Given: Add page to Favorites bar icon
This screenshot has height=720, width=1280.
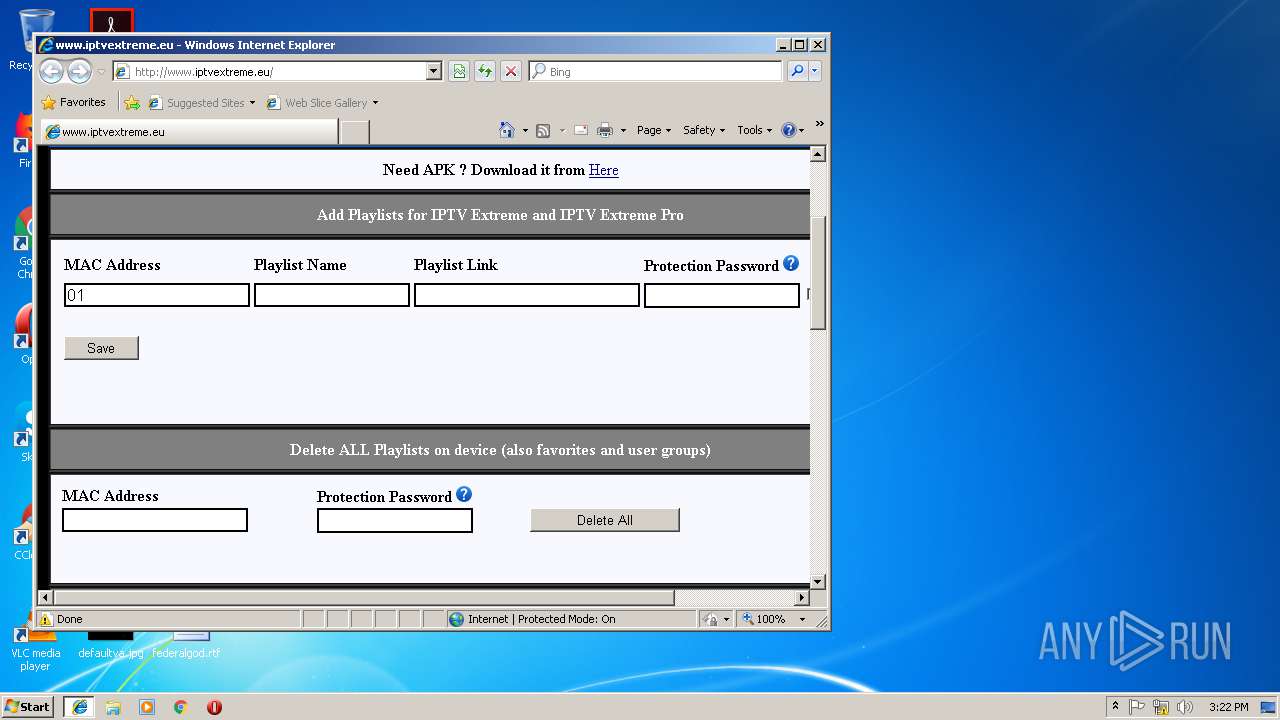Looking at the screenshot, I should pos(131,102).
